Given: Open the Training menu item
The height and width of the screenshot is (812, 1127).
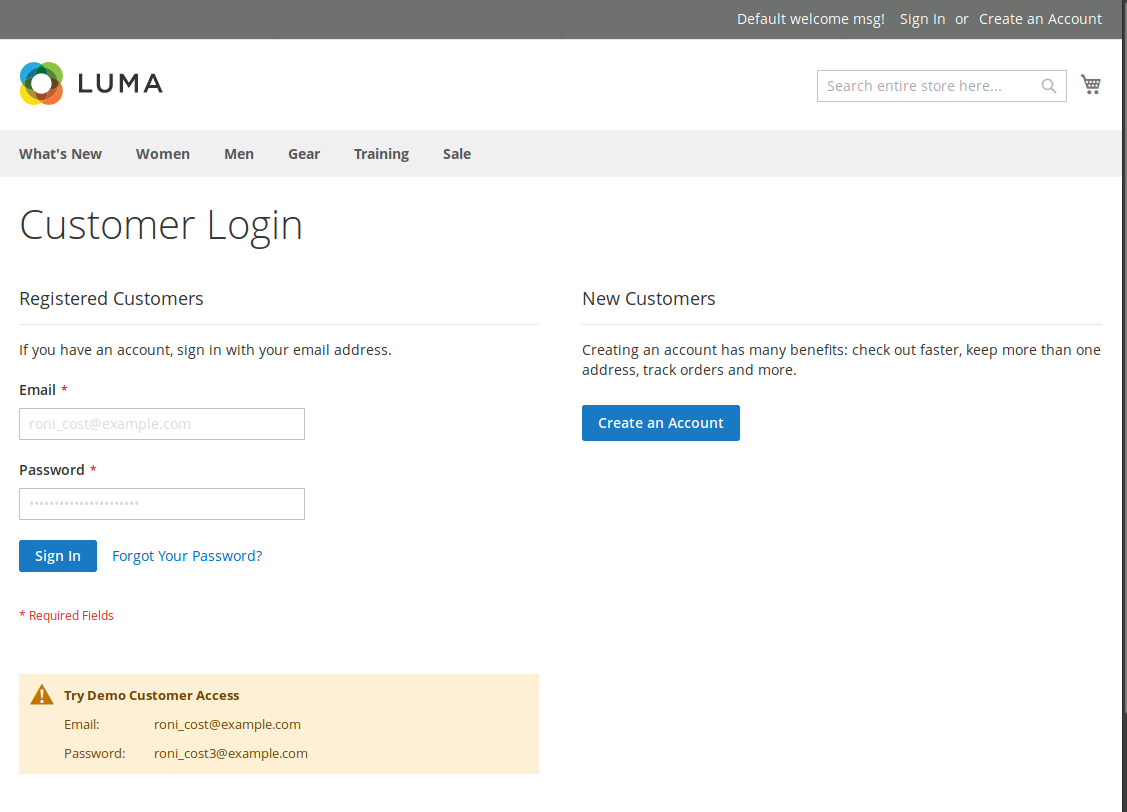Looking at the screenshot, I should (381, 154).
